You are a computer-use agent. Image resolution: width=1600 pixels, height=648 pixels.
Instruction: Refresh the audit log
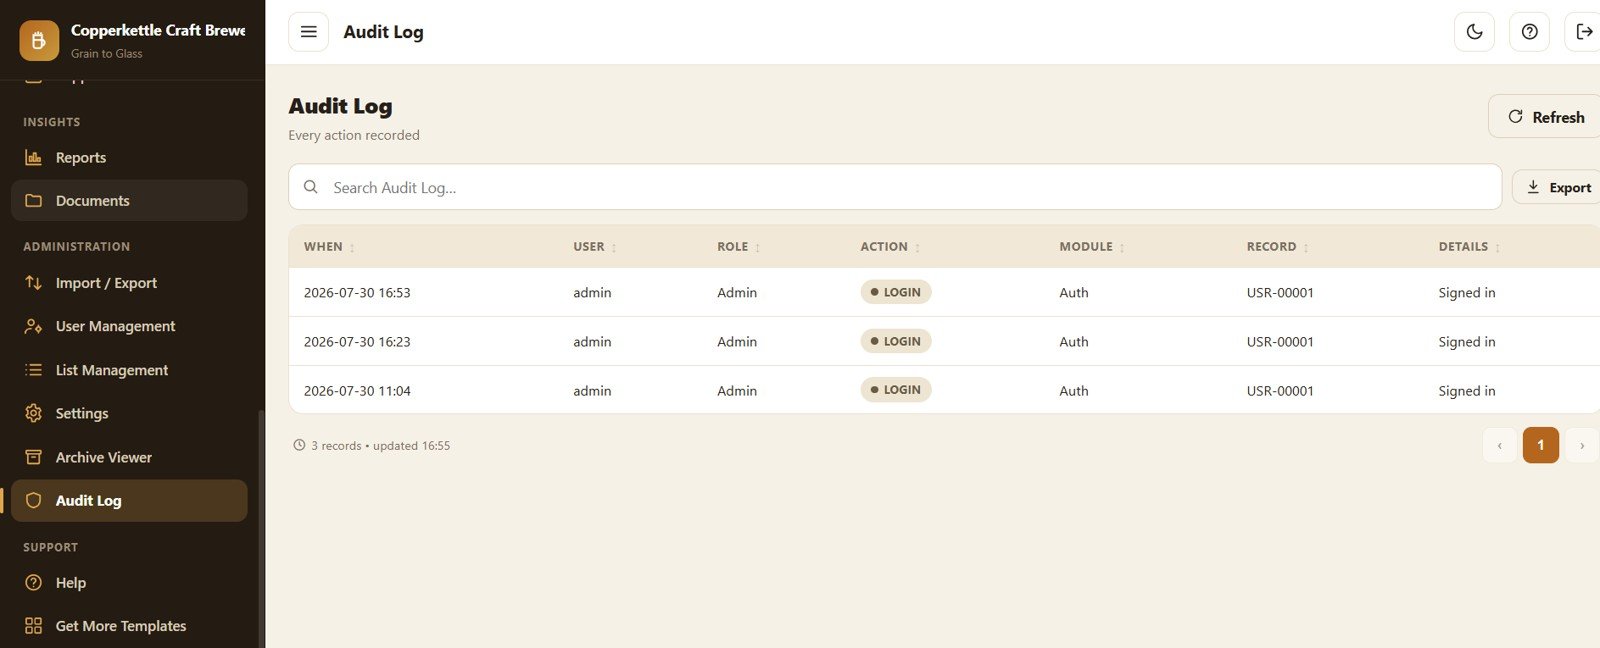1545,117
